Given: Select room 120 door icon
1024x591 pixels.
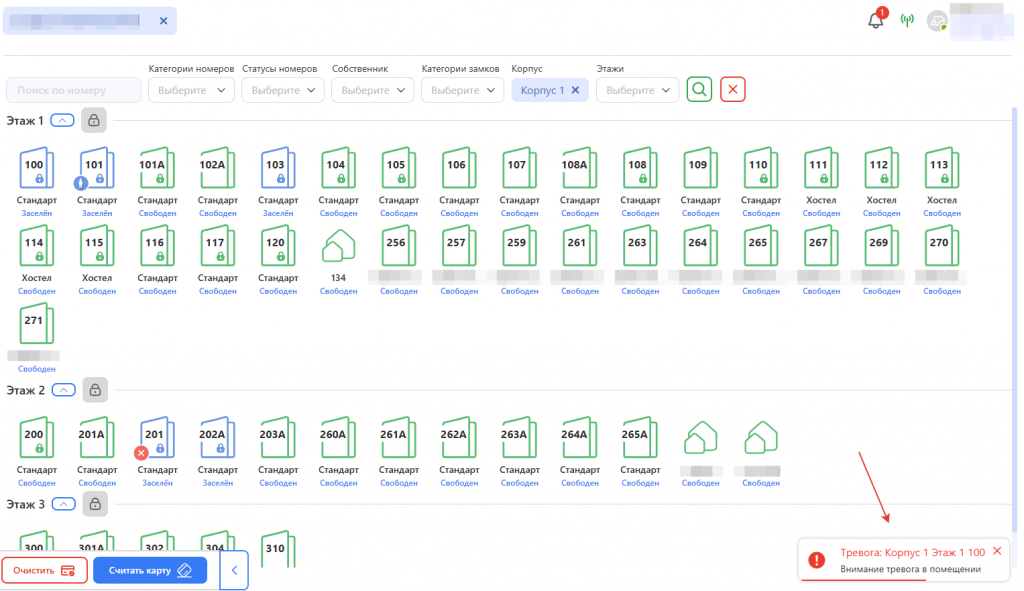Looking at the screenshot, I should (278, 246).
